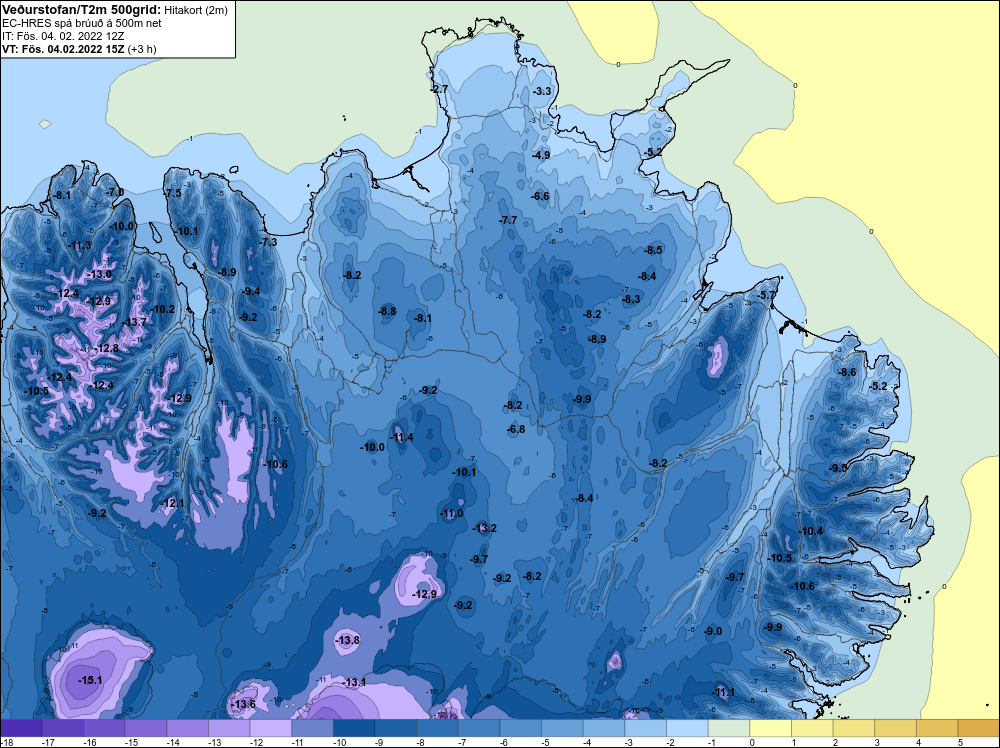Click the -15.1 temperature value on the map
1000x748 pixels.
[90, 680]
